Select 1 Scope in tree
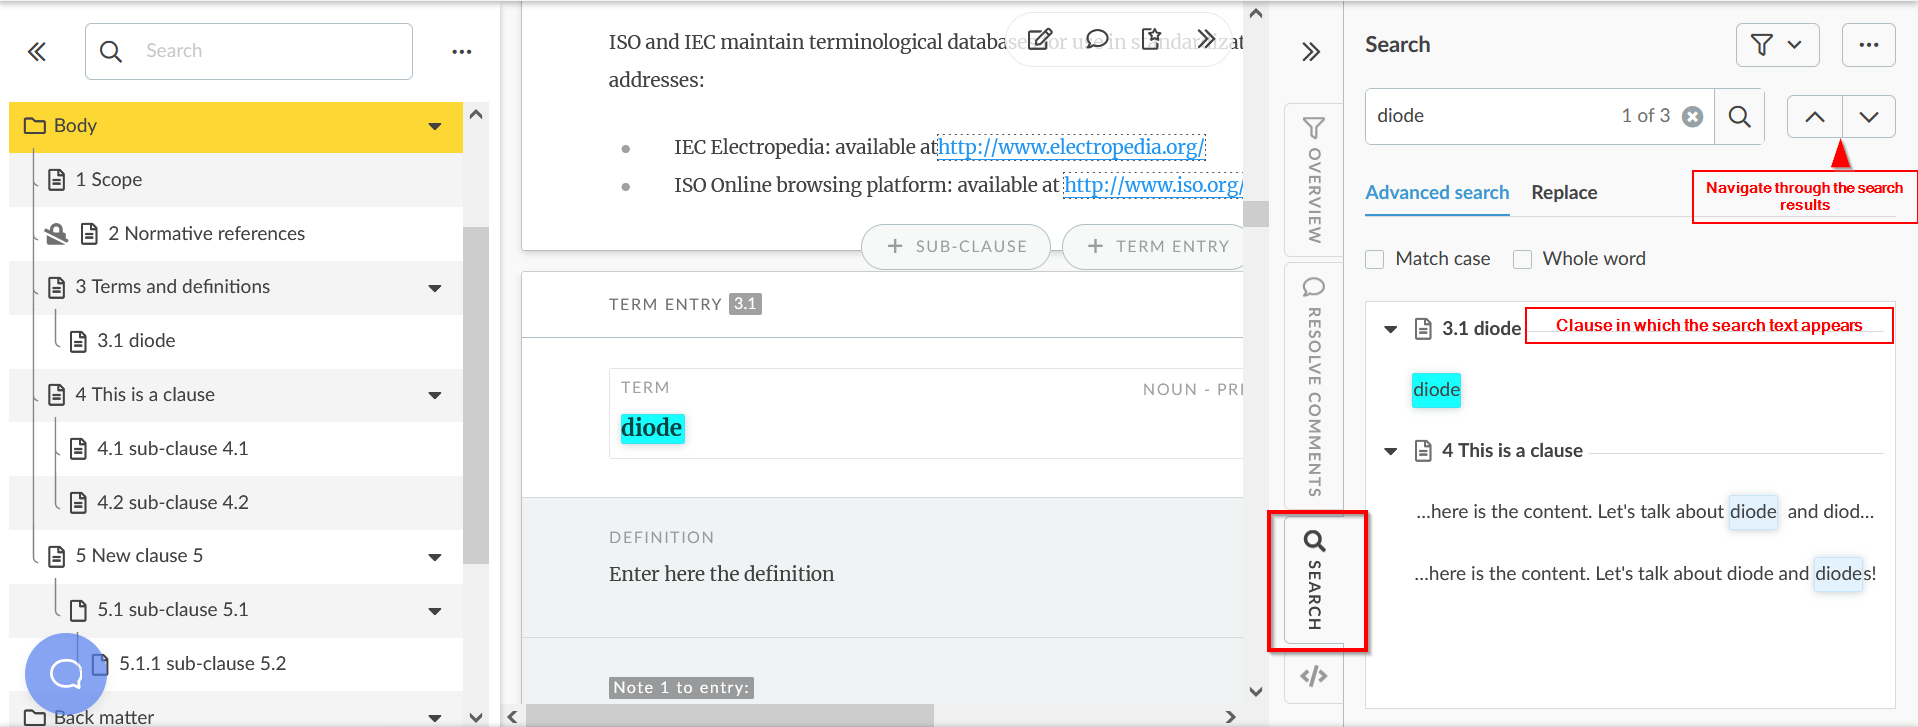Screen dimensions: 1918x727 coord(108,180)
